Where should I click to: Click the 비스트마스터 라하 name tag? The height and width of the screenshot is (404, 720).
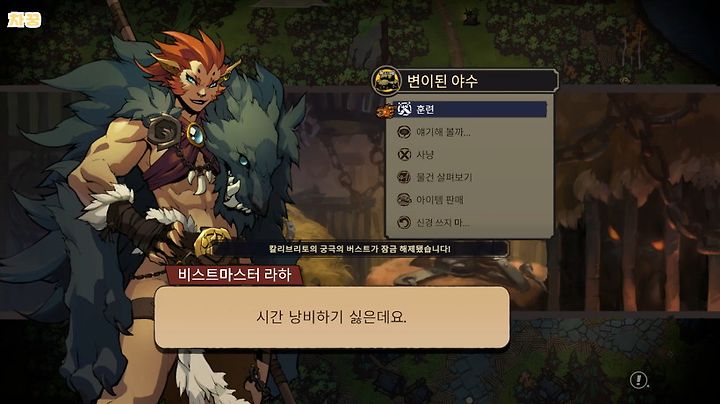coord(235,275)
